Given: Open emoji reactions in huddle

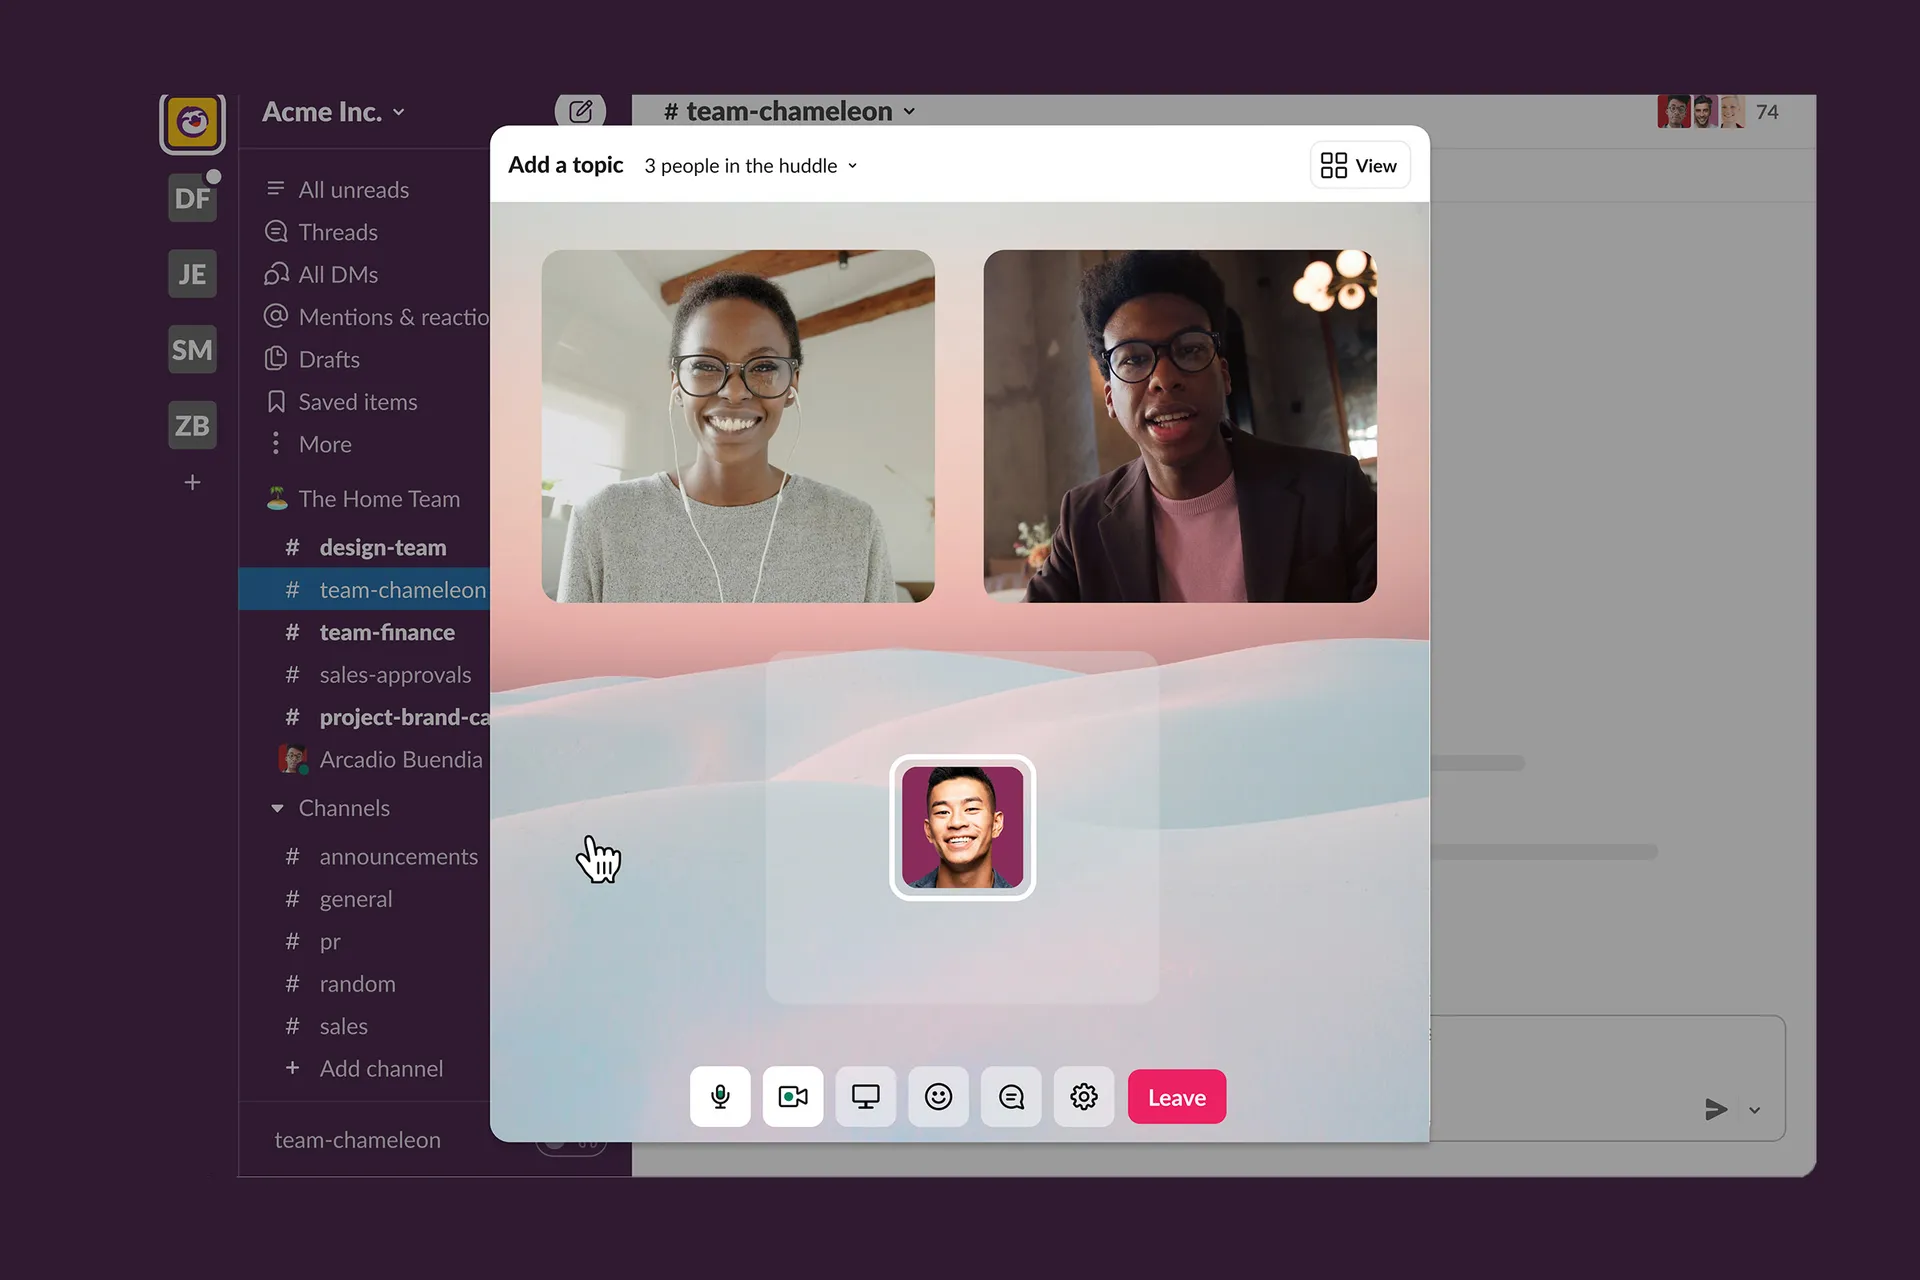Looking at the screenshot, I should point(937,1096).
